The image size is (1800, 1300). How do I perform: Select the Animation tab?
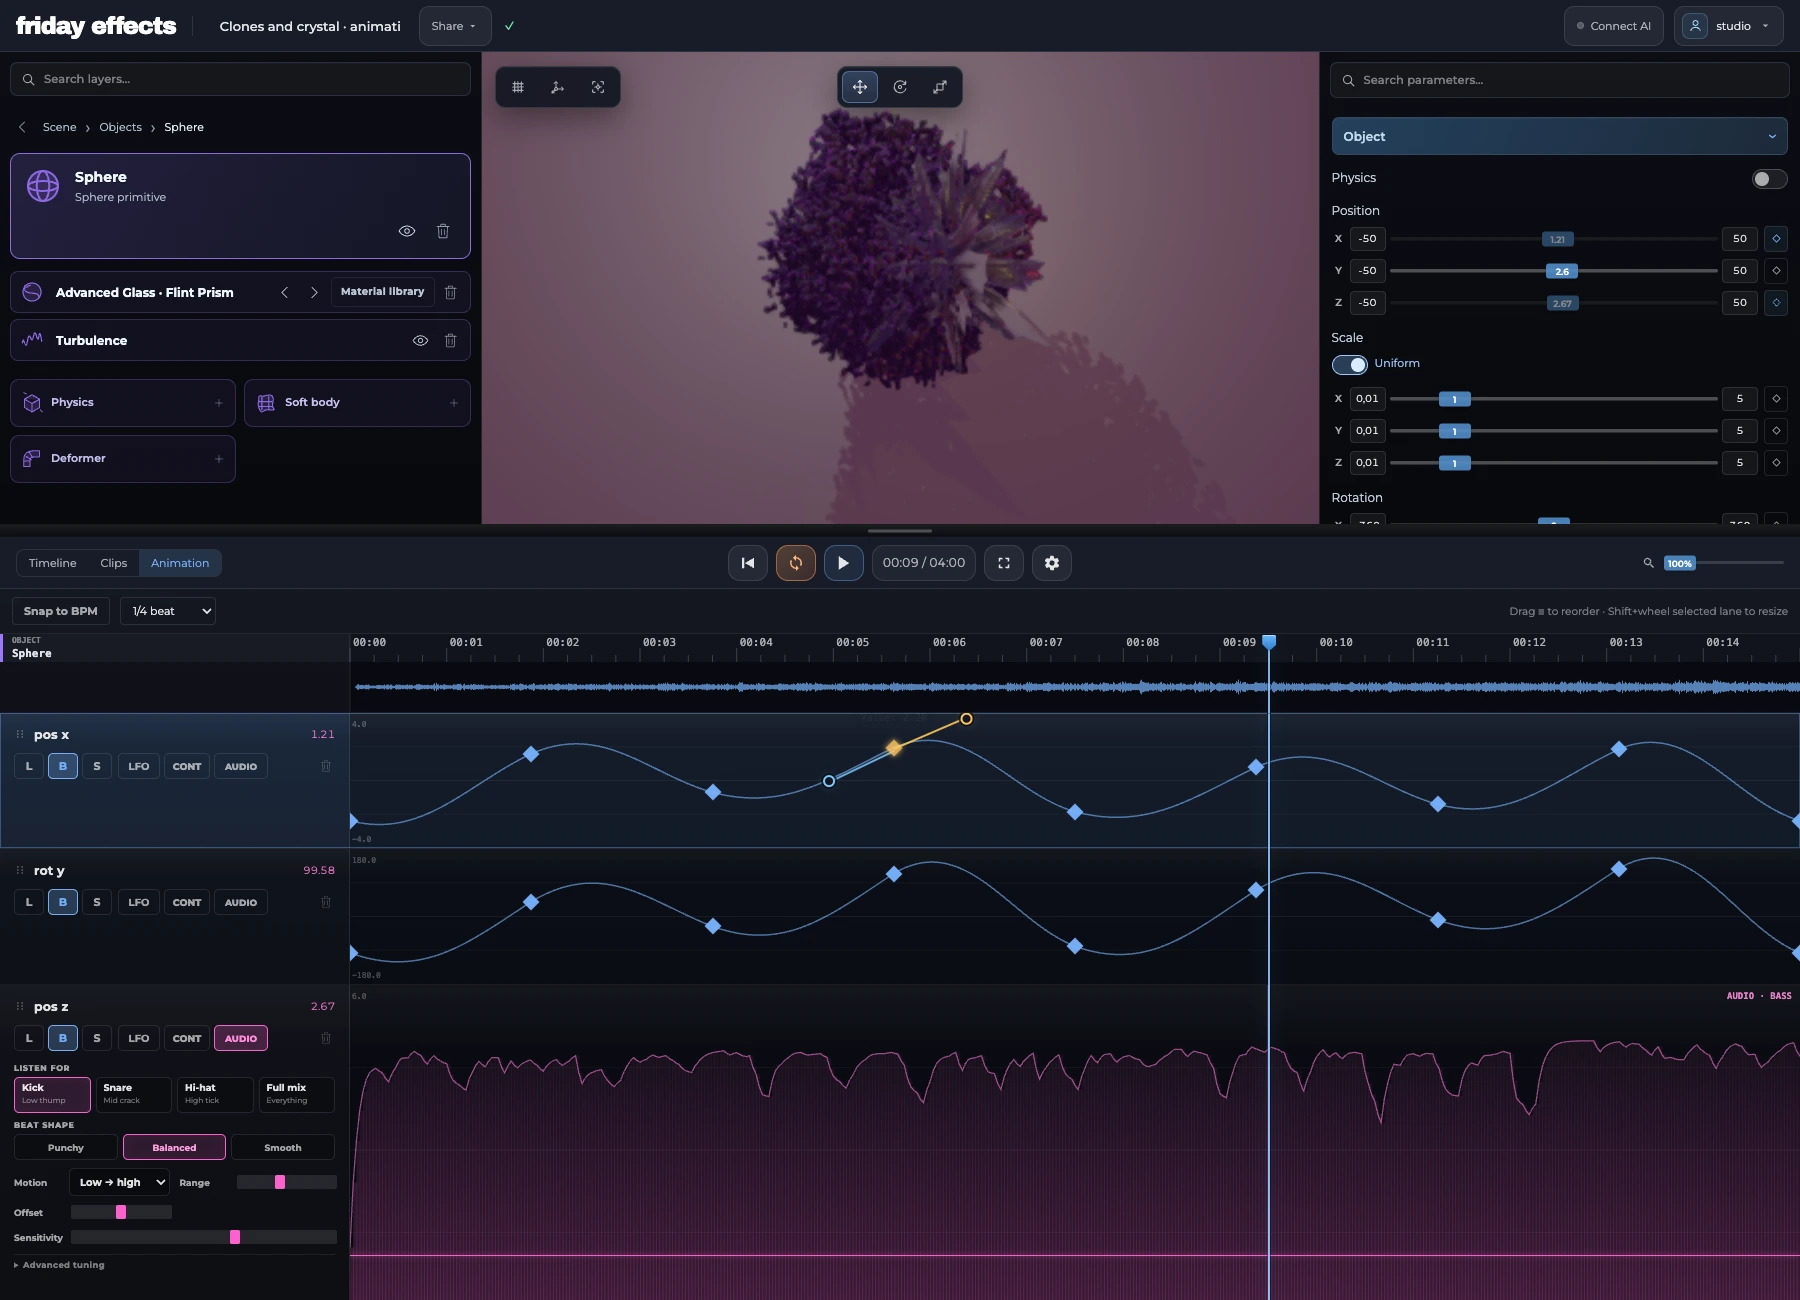point(180,563)
